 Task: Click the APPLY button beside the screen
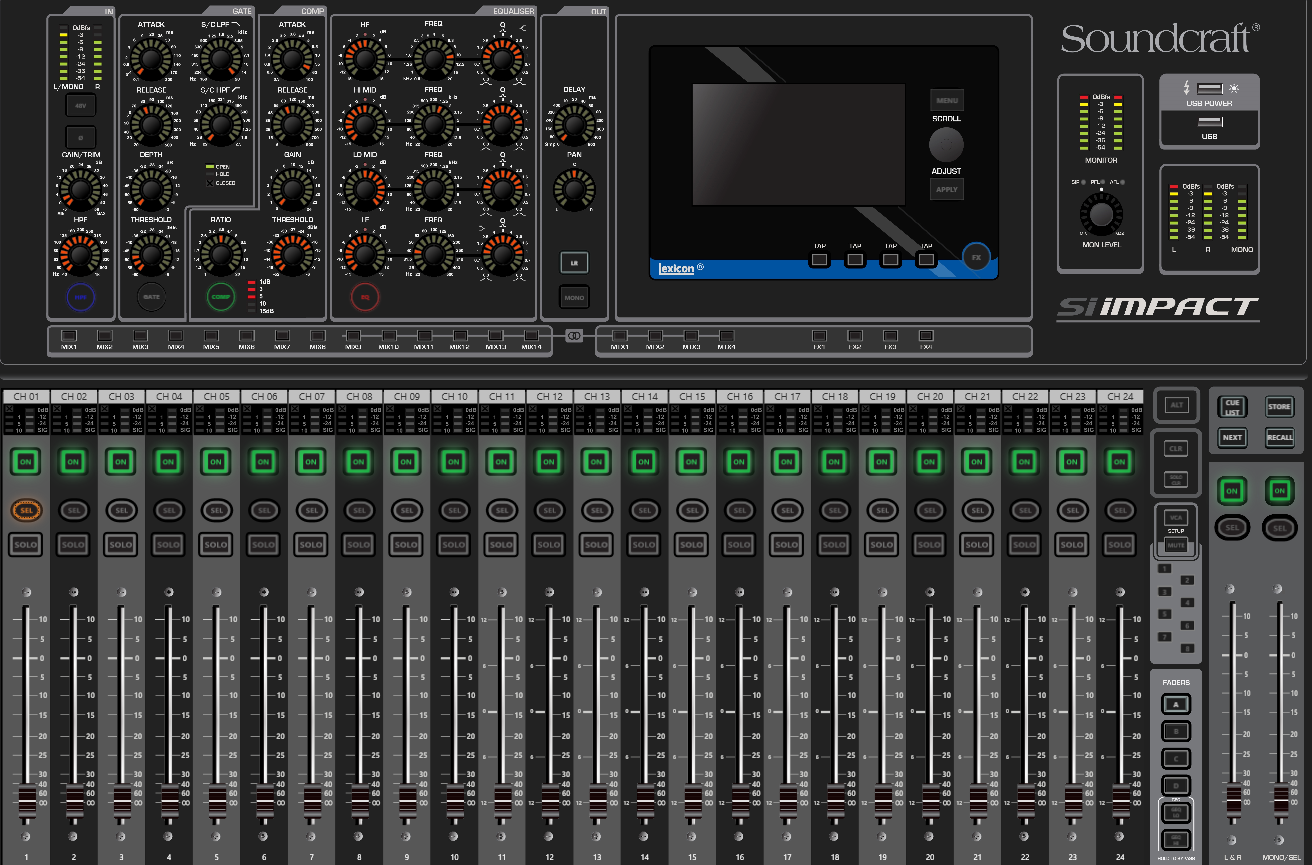coord(946,189)
